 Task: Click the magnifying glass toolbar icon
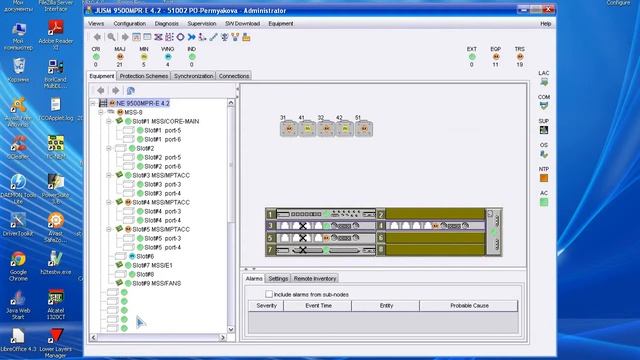pyautogui.click(x=111, y=37)
